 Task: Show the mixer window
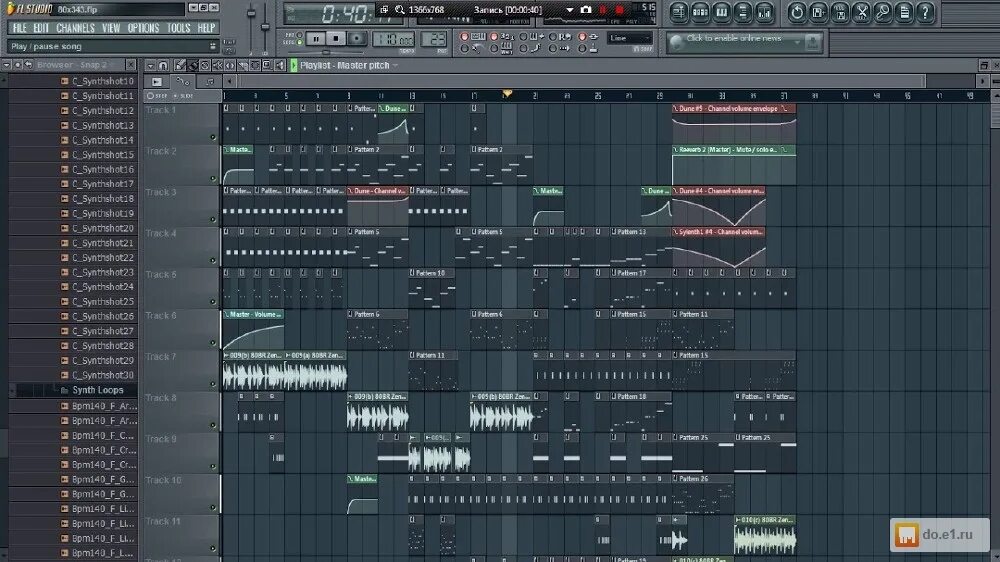coord(764,12)
